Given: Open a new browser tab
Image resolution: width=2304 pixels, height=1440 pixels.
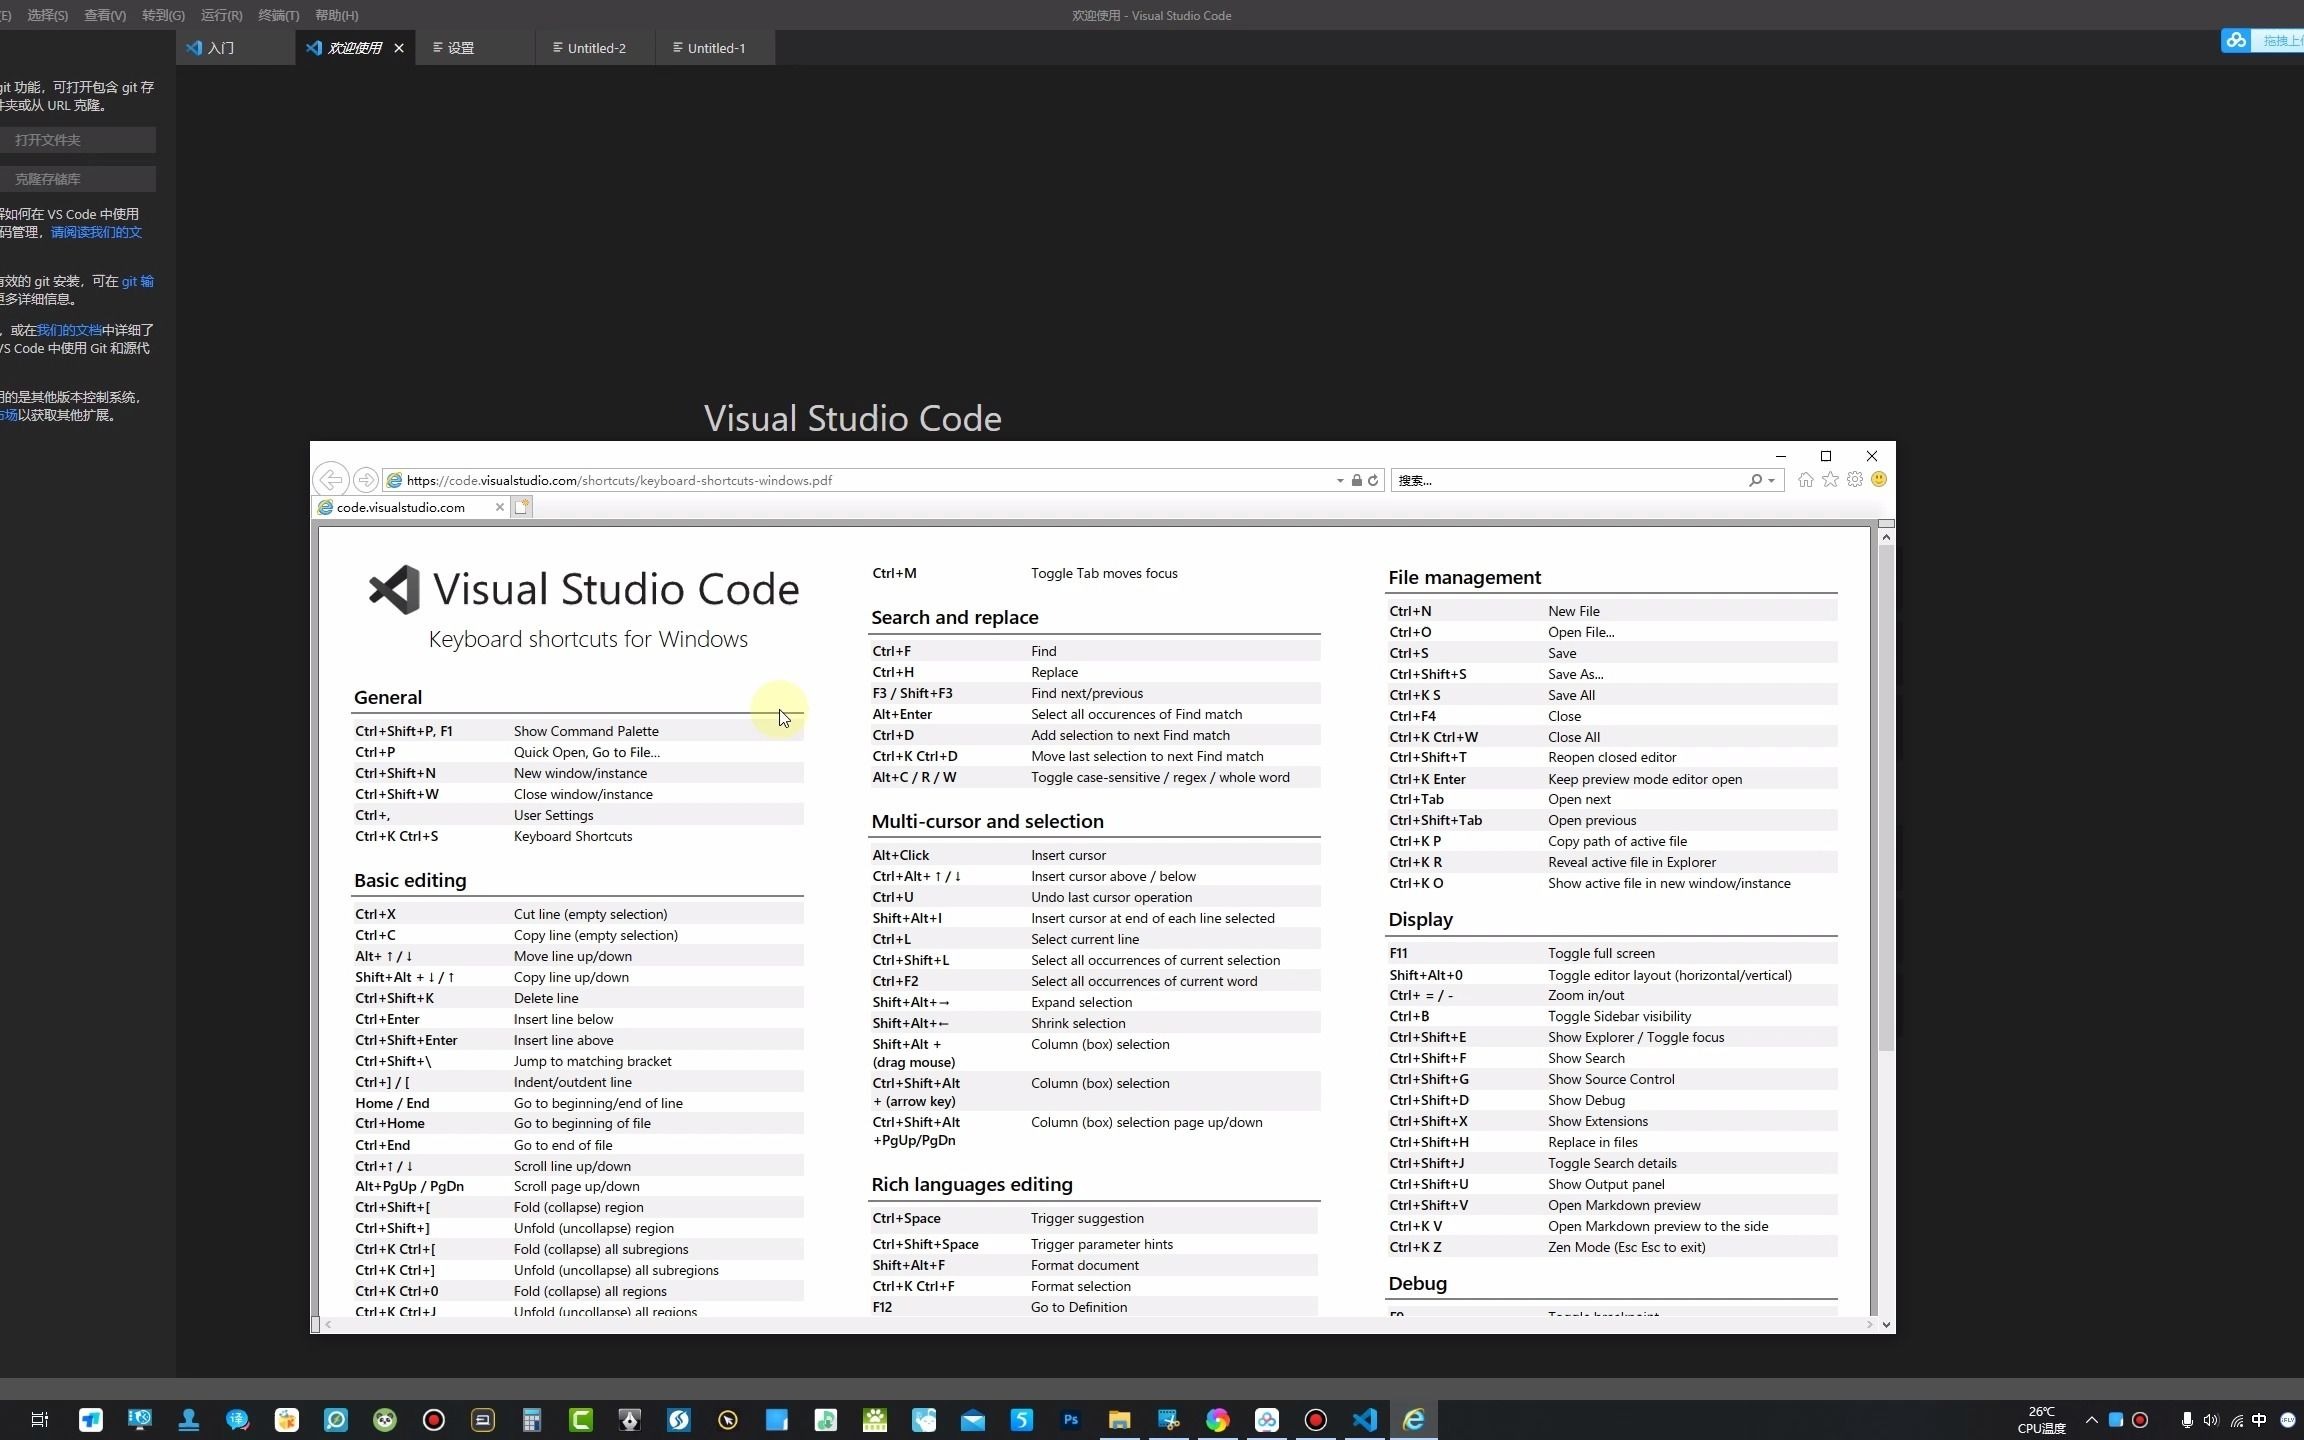Looking at the screenshot, I should click(522, 507).
